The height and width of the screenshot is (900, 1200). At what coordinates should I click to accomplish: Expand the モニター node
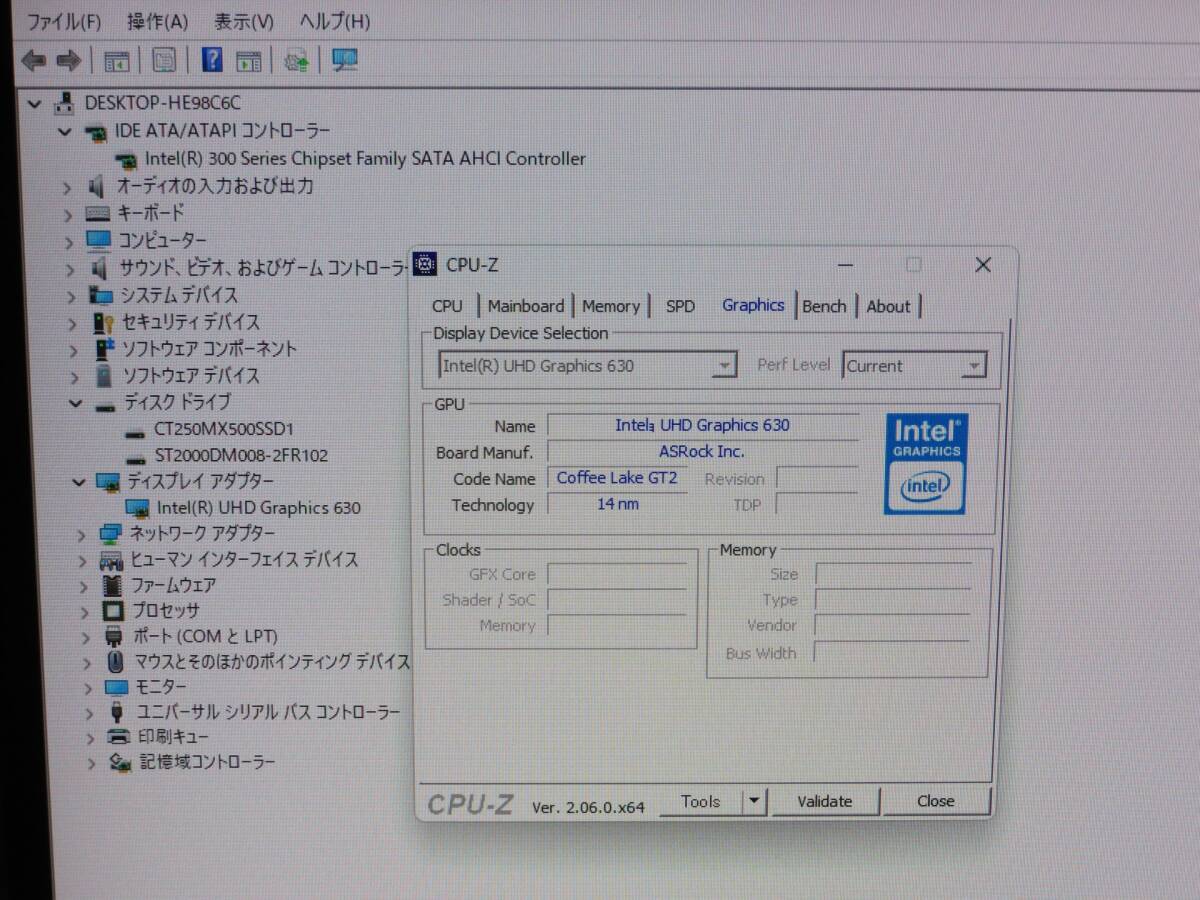click(x=88, y=688)
